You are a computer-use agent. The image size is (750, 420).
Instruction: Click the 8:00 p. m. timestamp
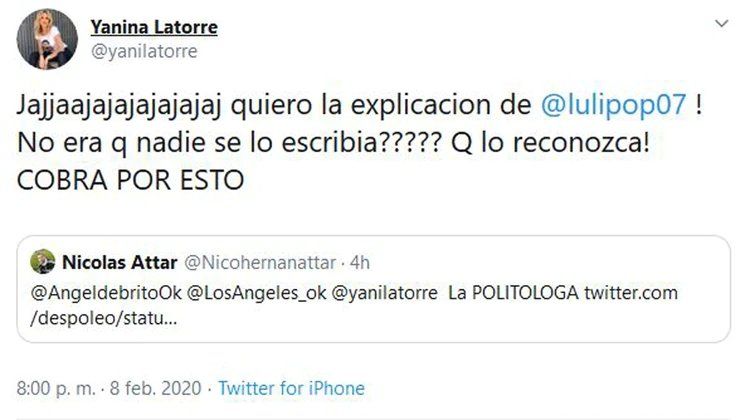click(56, 388)
